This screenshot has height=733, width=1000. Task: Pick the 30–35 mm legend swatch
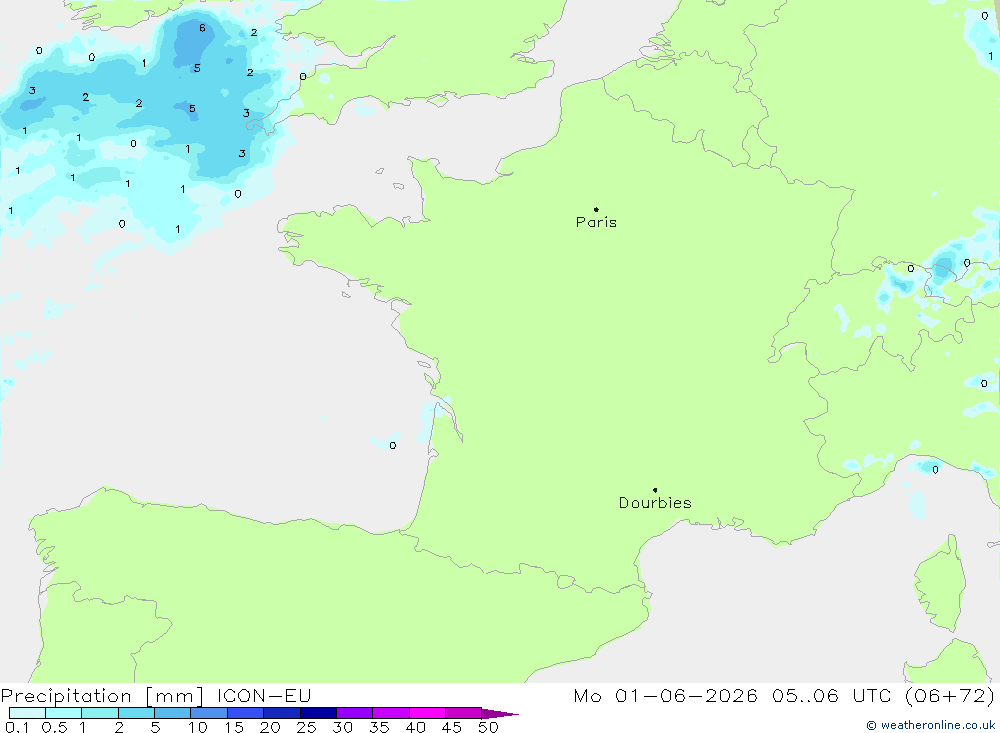point(355,713)
